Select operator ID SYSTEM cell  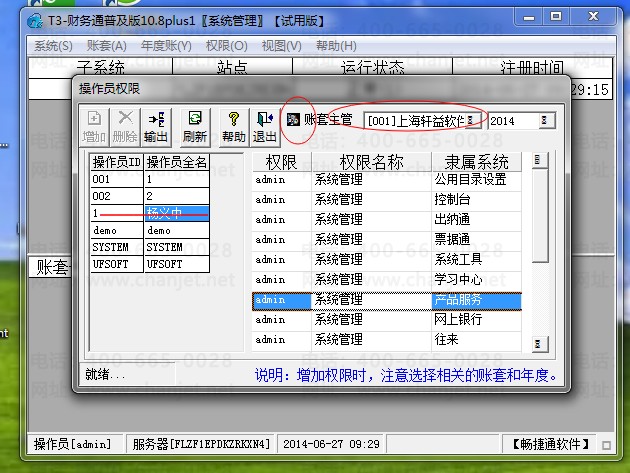[117, 247]
